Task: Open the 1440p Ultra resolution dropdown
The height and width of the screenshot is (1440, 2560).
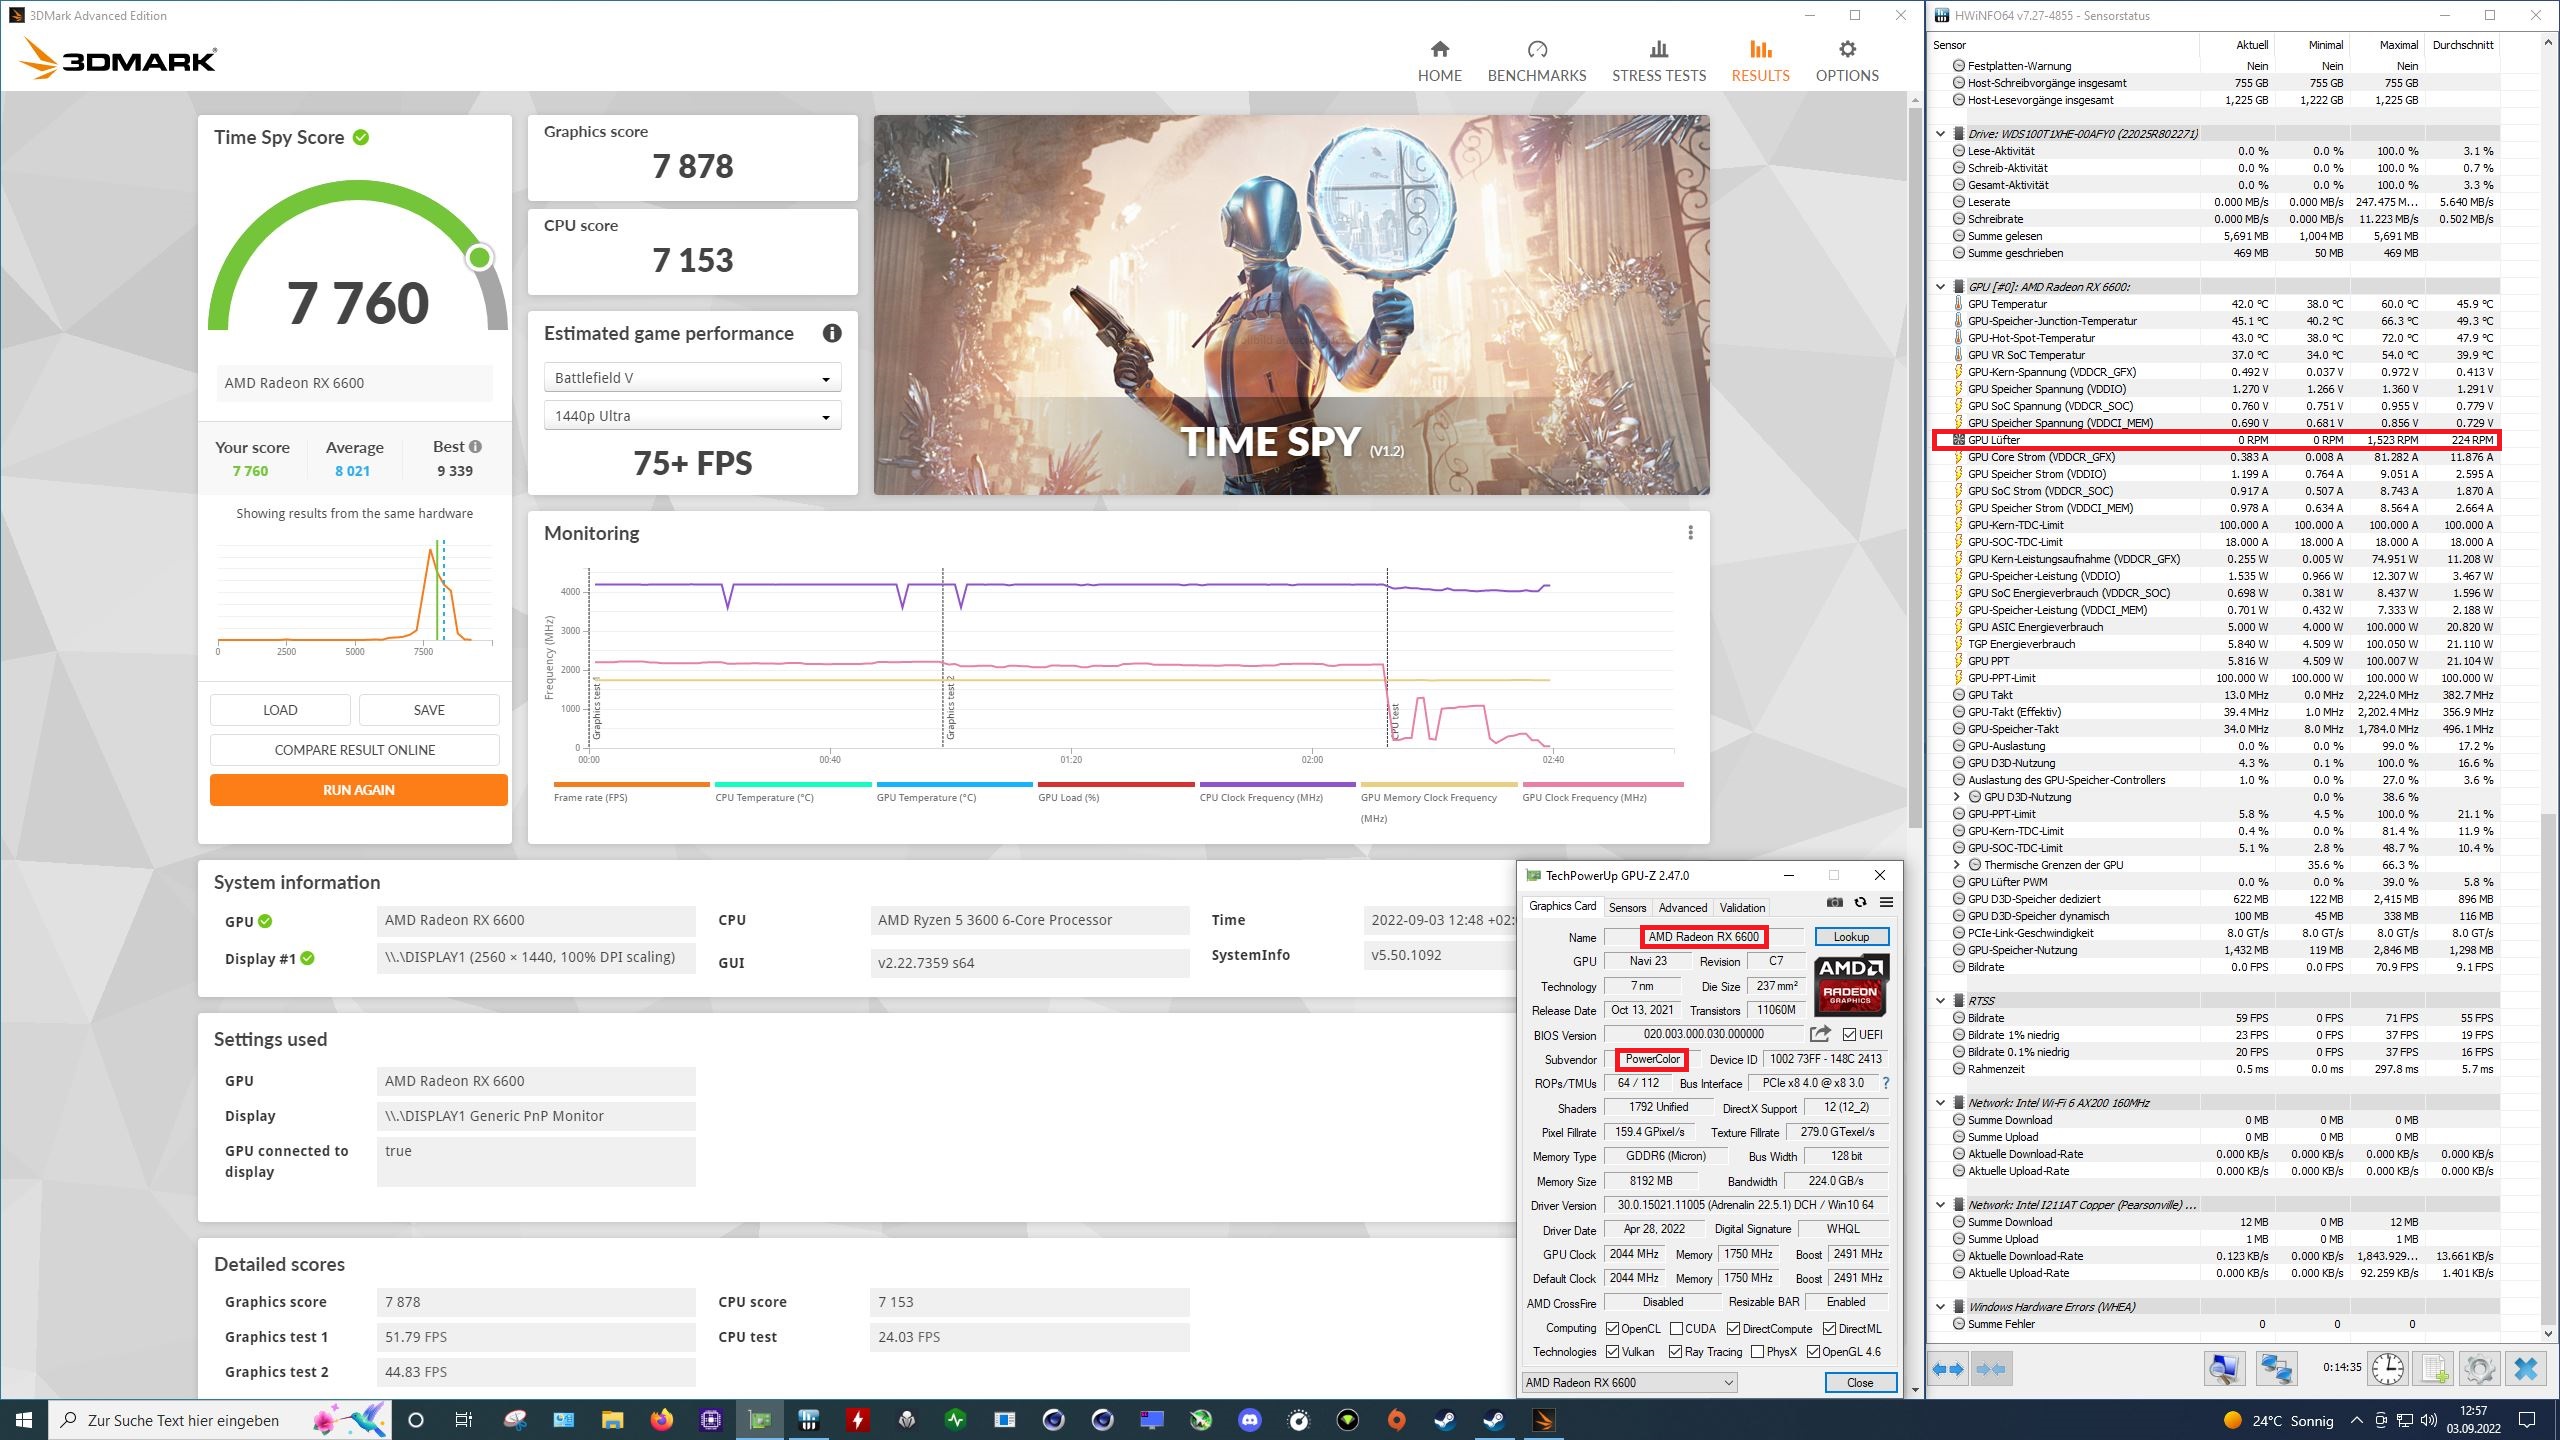Action: coord(691,416)
